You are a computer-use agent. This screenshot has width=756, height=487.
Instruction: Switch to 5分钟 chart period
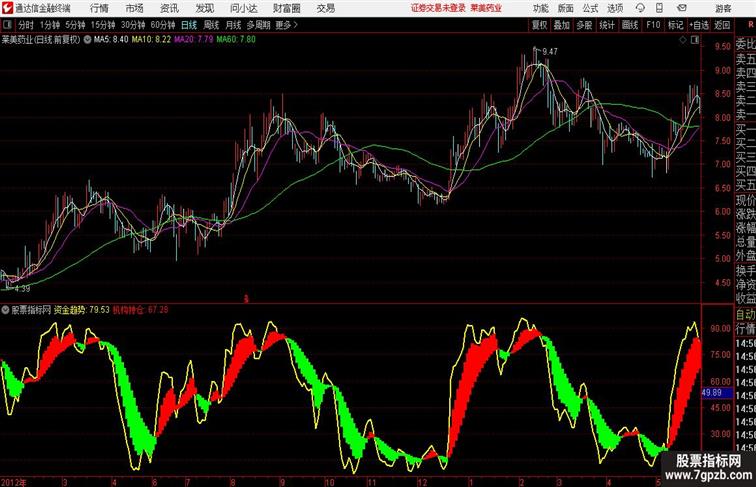pyautogui.click(x=75, y=25)
